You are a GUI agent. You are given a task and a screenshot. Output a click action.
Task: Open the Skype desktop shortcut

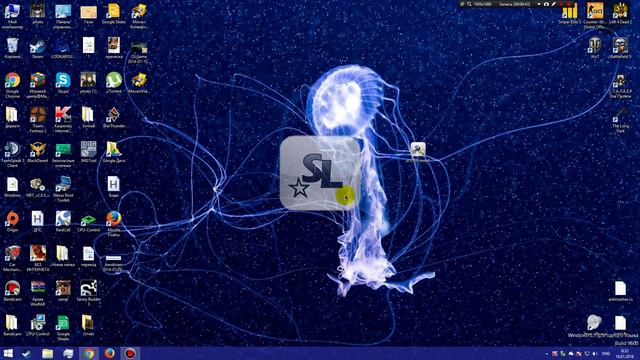63,83
